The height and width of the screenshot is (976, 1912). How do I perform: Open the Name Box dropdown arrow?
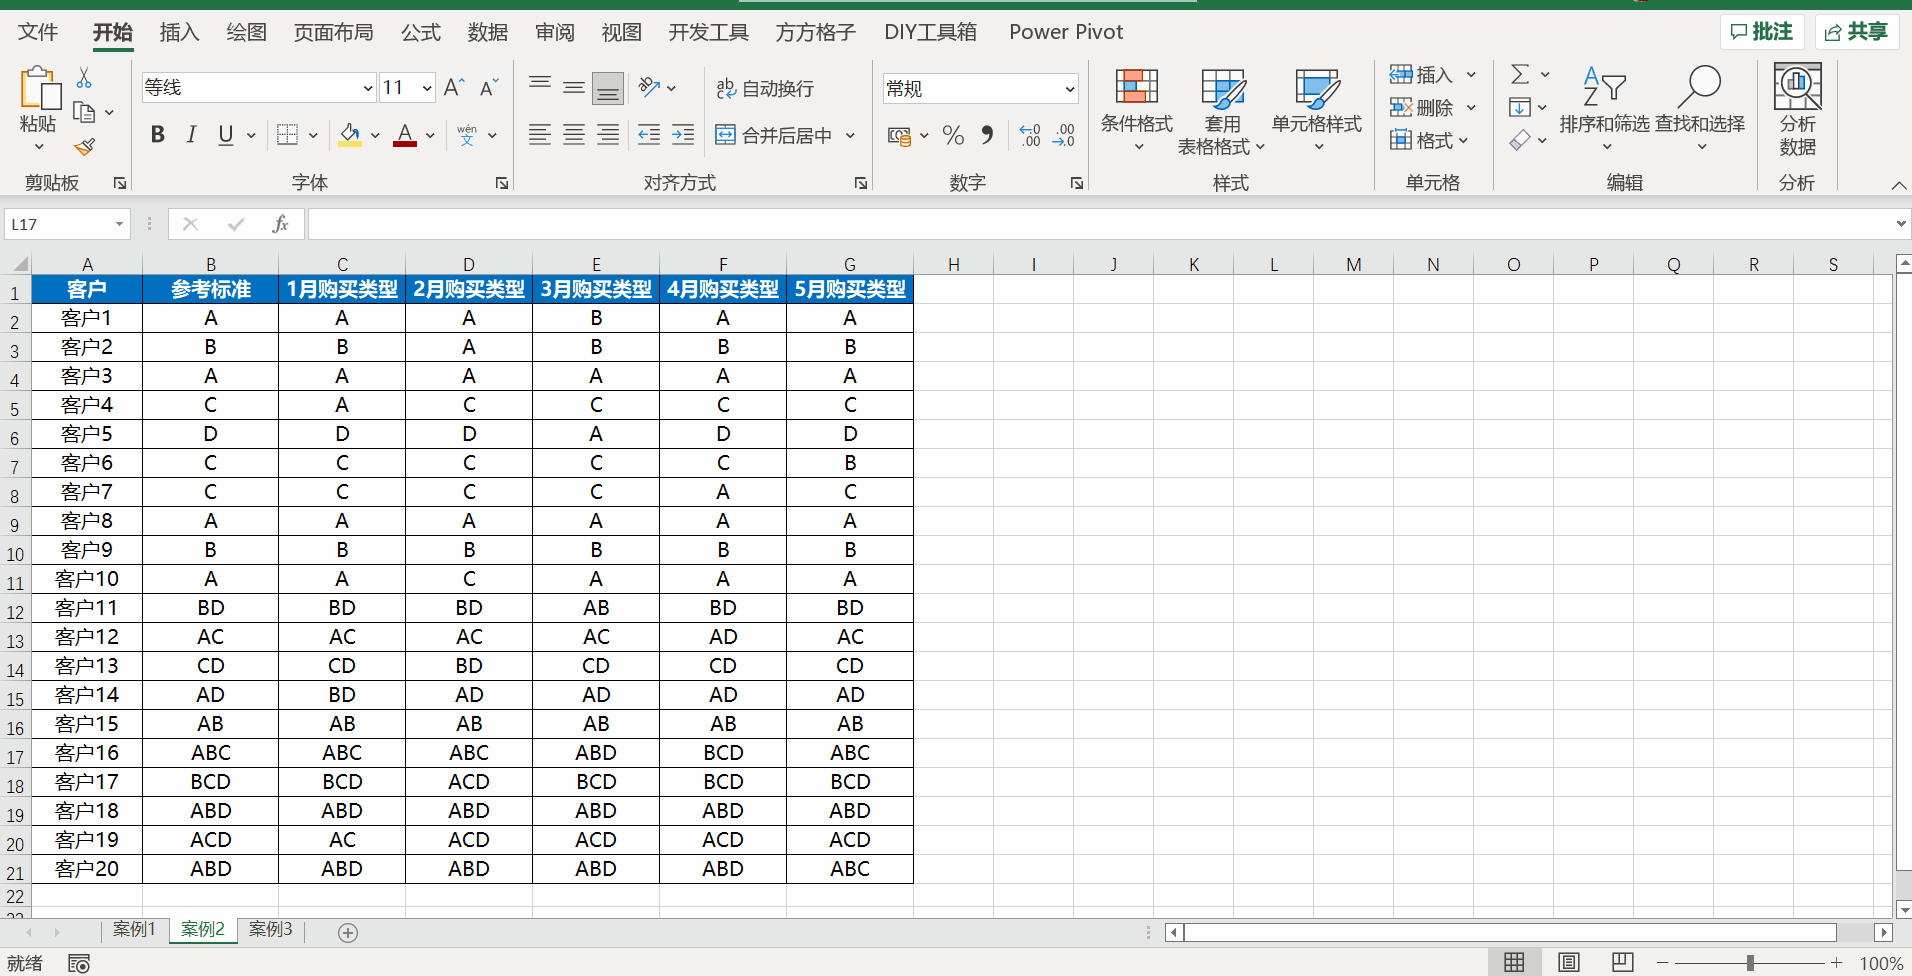119,224
